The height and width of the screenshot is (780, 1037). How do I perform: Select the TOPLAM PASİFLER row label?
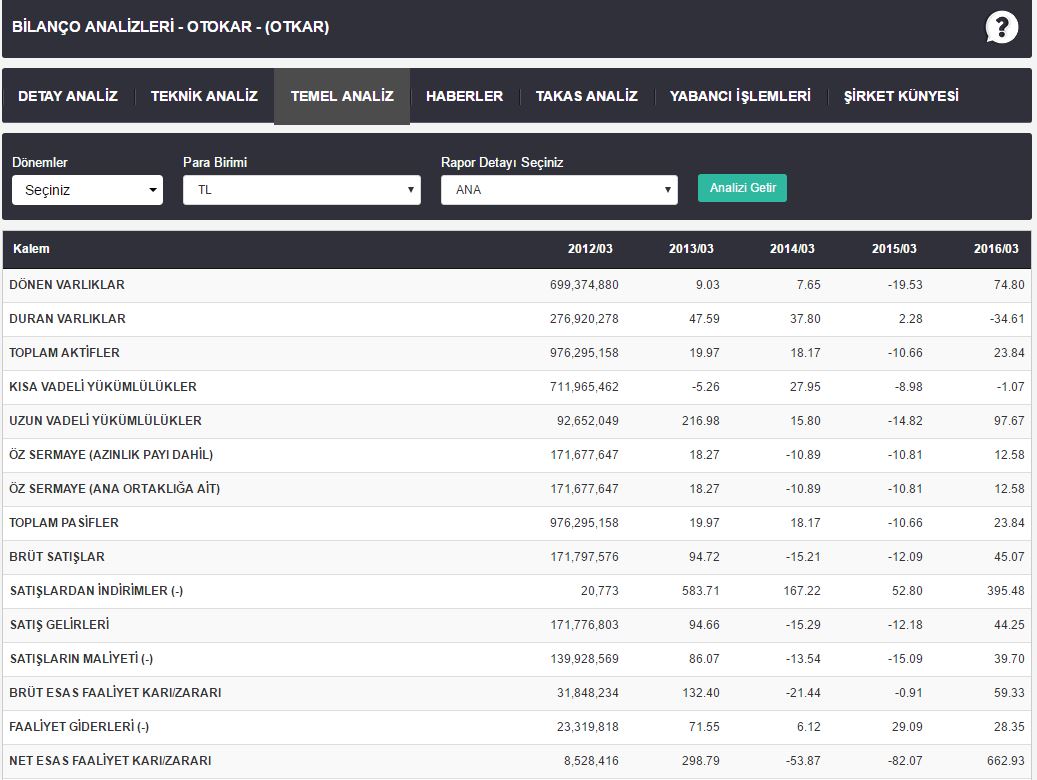coord(63,523)
